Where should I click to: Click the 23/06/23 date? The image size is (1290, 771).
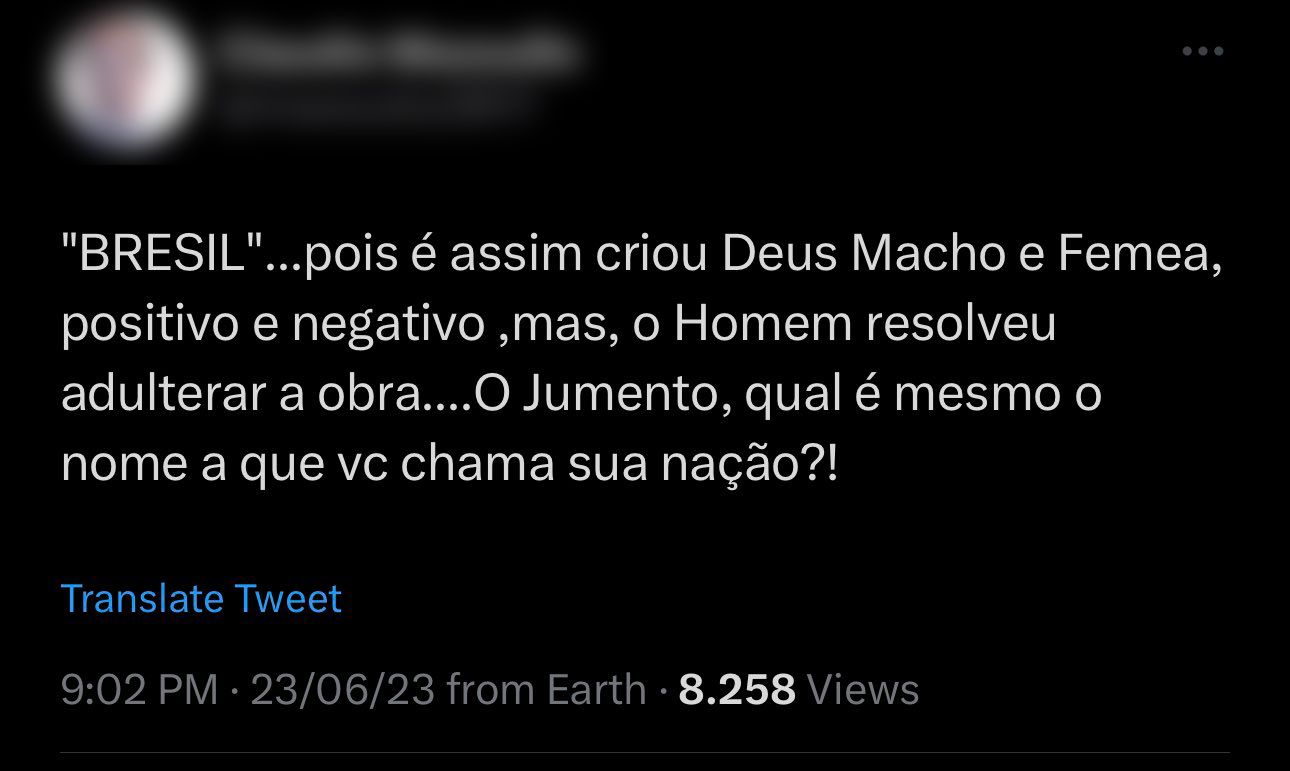tap(343, 690)
